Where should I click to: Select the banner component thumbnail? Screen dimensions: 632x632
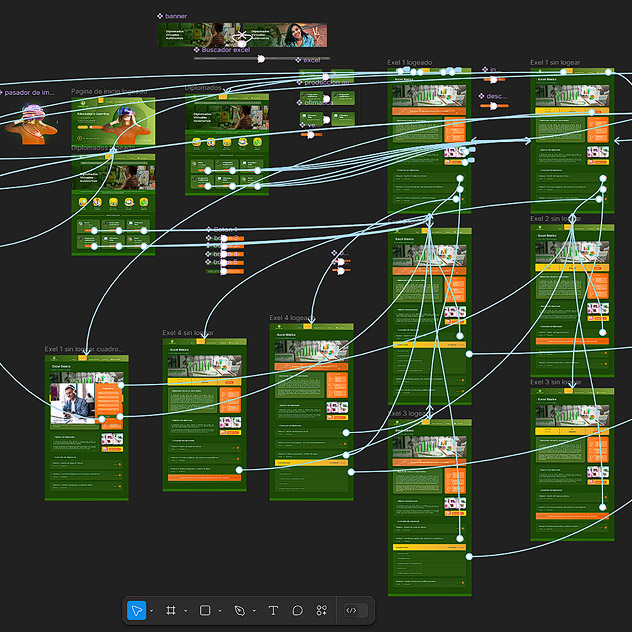click(x=244, y=35)
